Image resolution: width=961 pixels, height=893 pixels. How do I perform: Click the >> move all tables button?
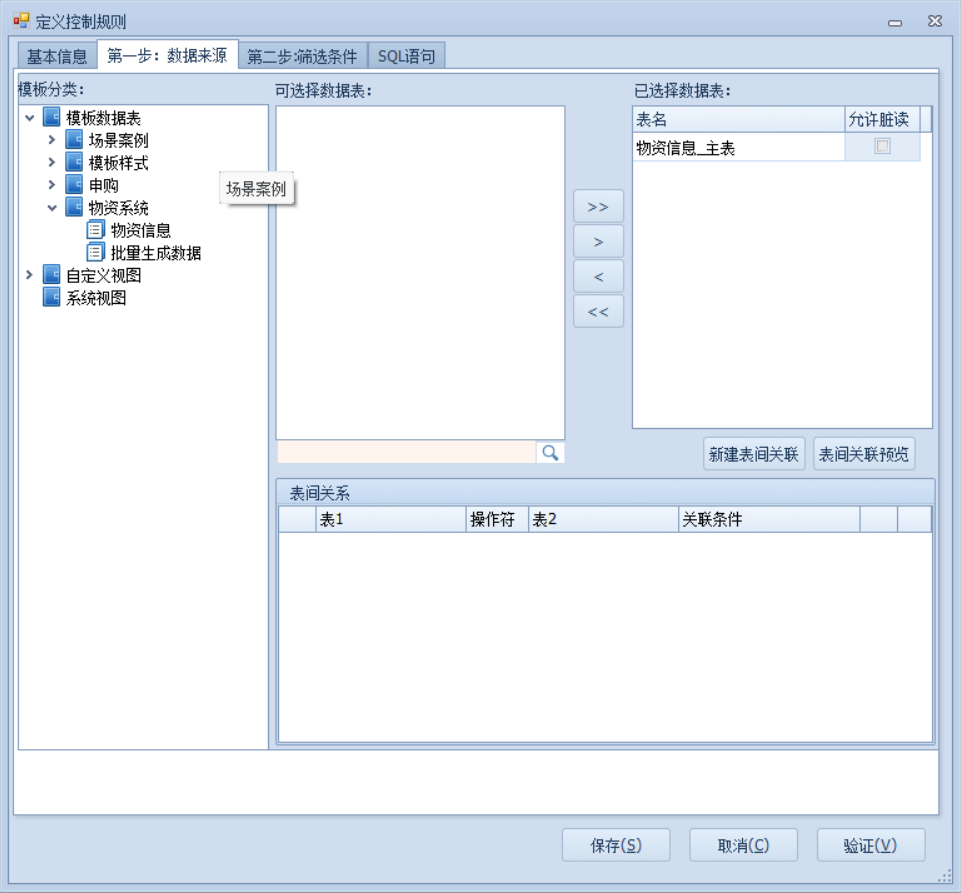coord(598,207)
